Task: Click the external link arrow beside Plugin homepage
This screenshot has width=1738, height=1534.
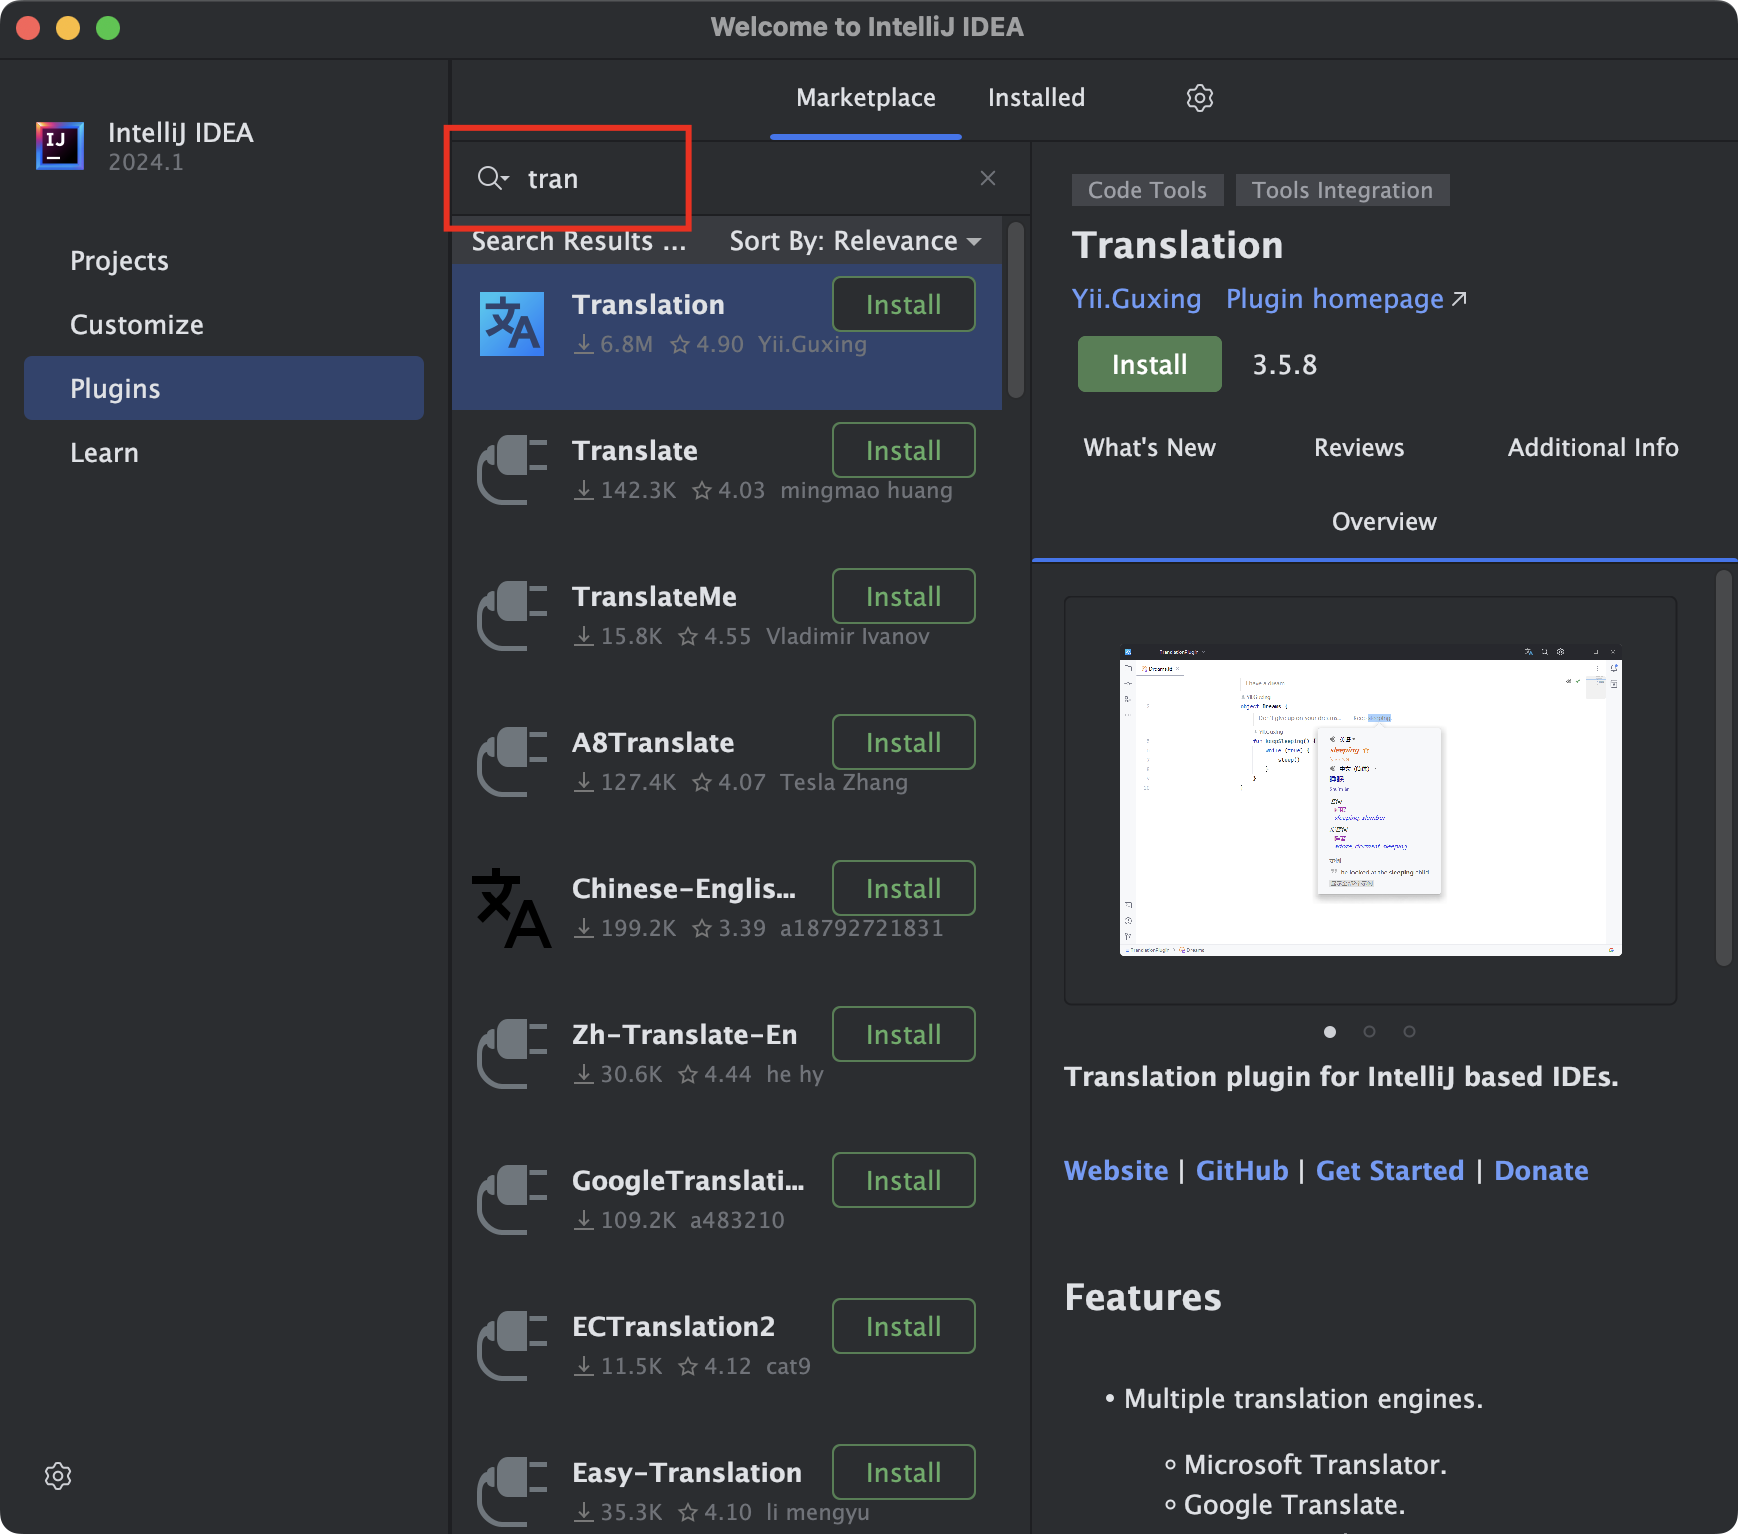Action: coord(1460,299)
